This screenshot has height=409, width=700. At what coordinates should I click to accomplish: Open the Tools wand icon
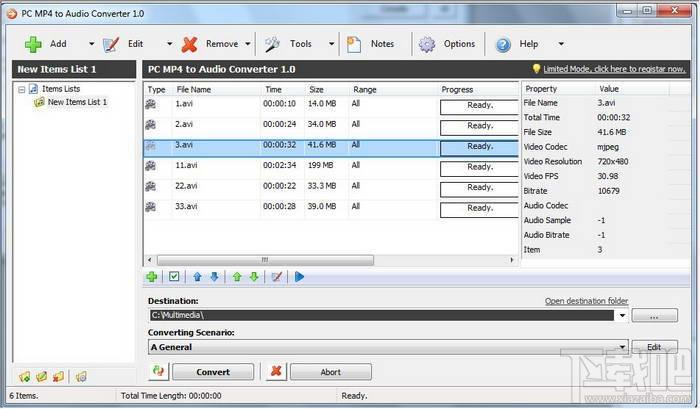click(272, 44)
